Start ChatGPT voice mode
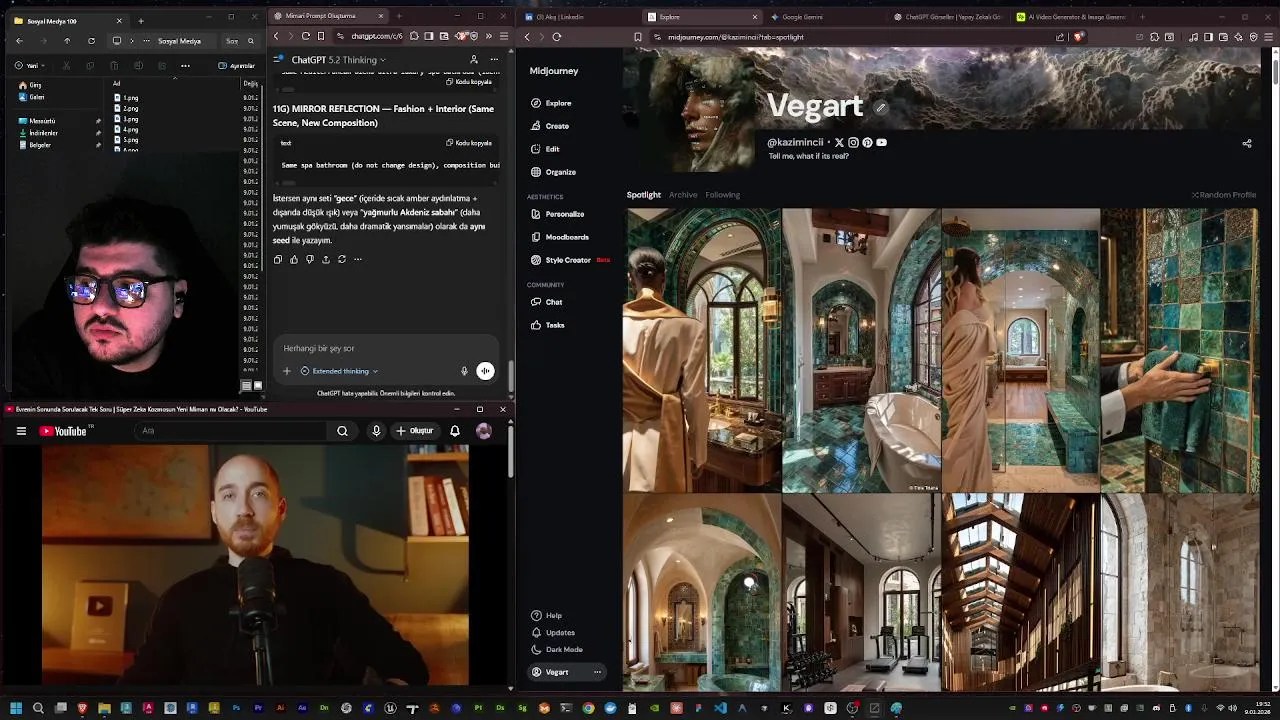The height and width of the screenshot is (720, 1280). click(x=485, y=371)
